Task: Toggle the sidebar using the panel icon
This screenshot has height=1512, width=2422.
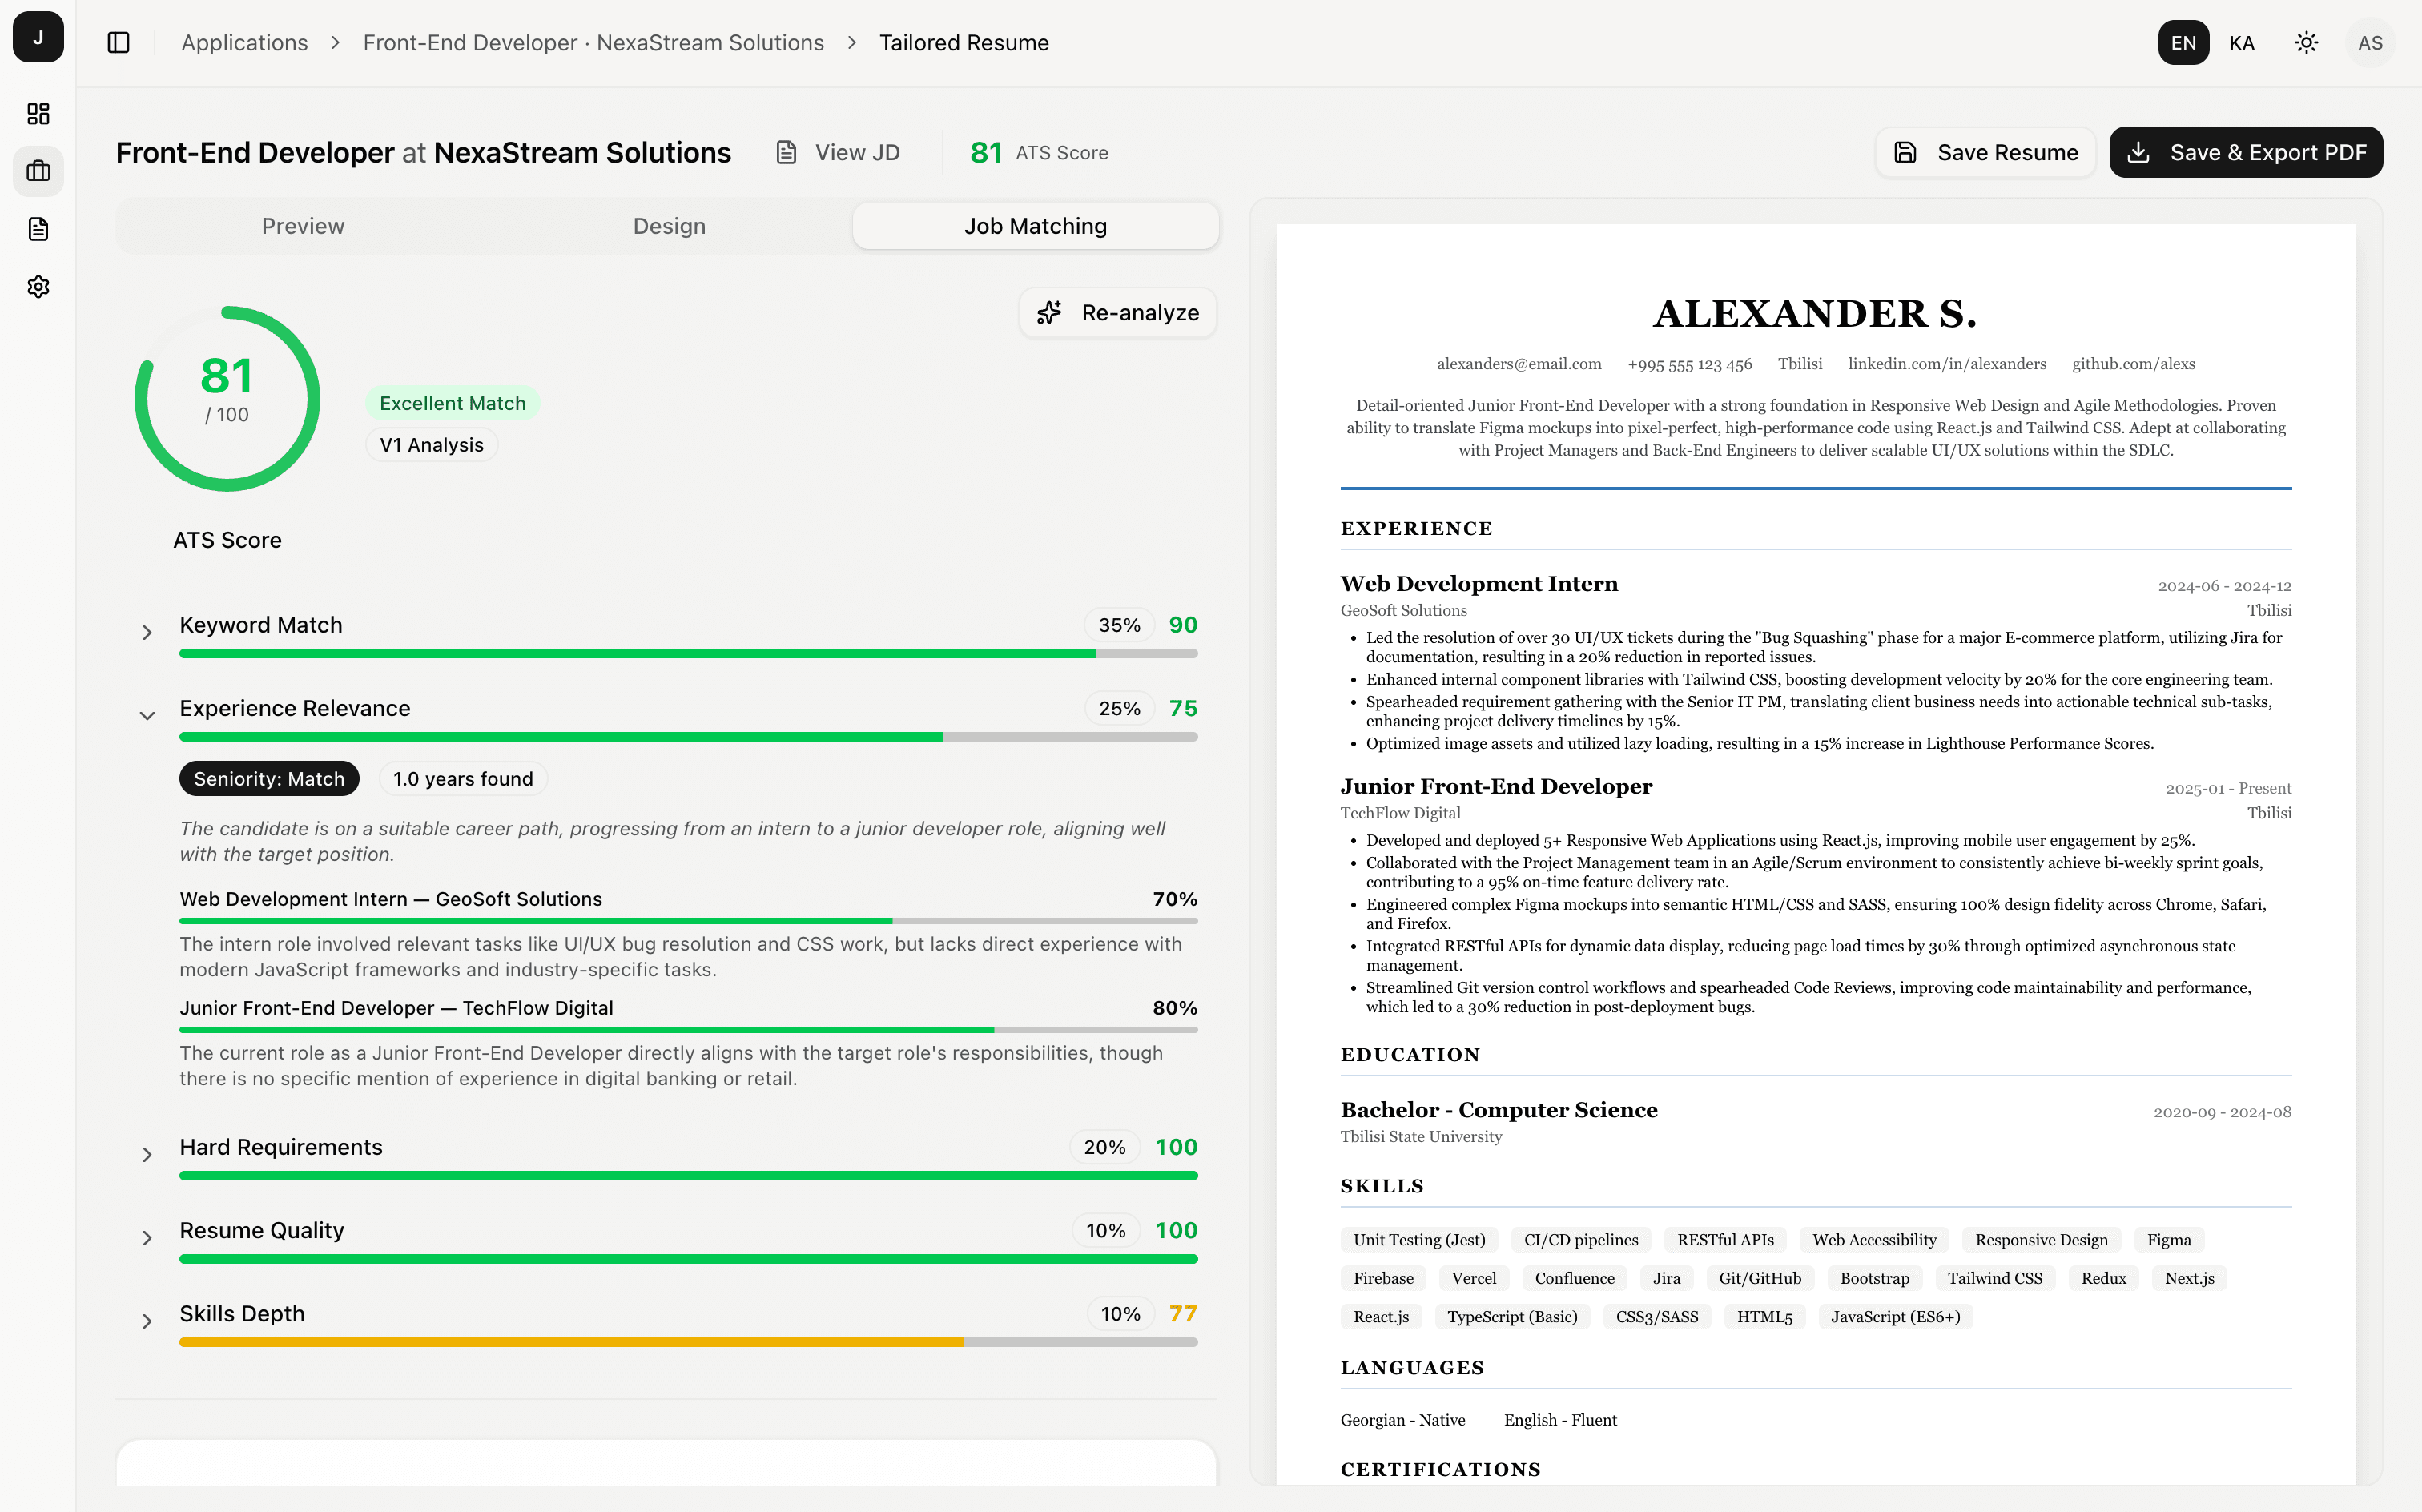Action: (x=118, y=42)
